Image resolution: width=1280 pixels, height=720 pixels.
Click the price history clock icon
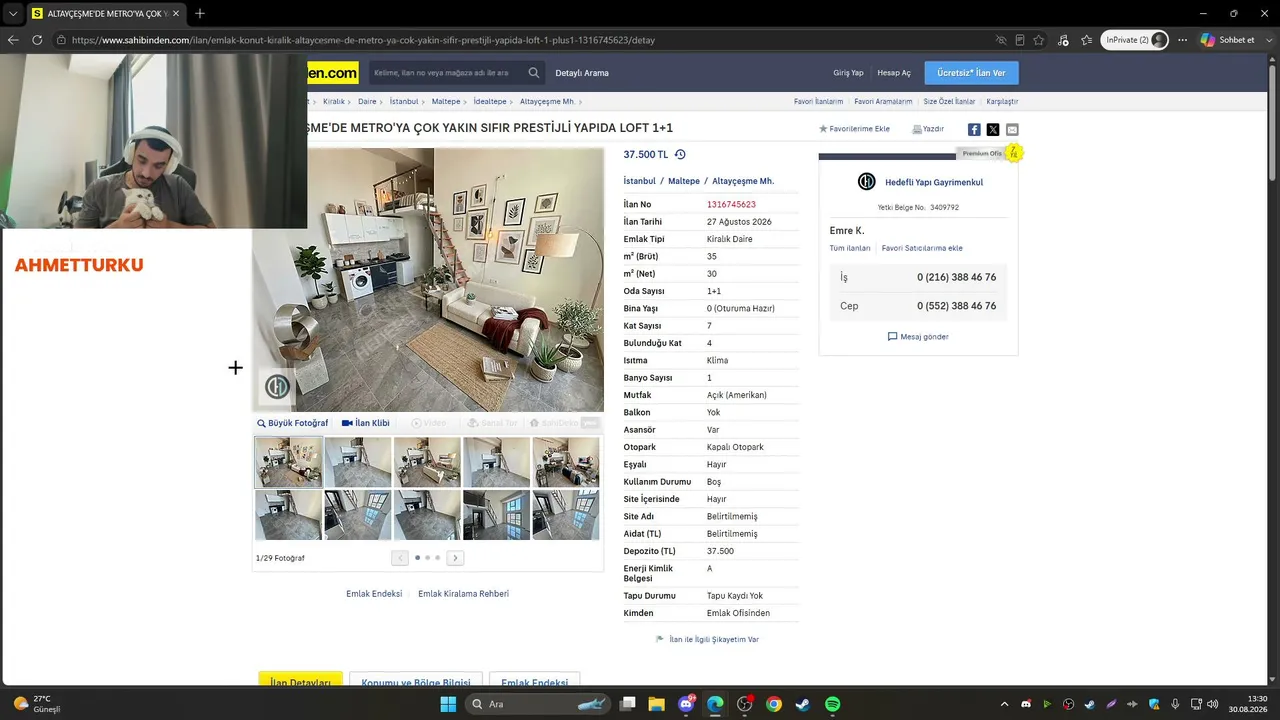tap(680, 155)
